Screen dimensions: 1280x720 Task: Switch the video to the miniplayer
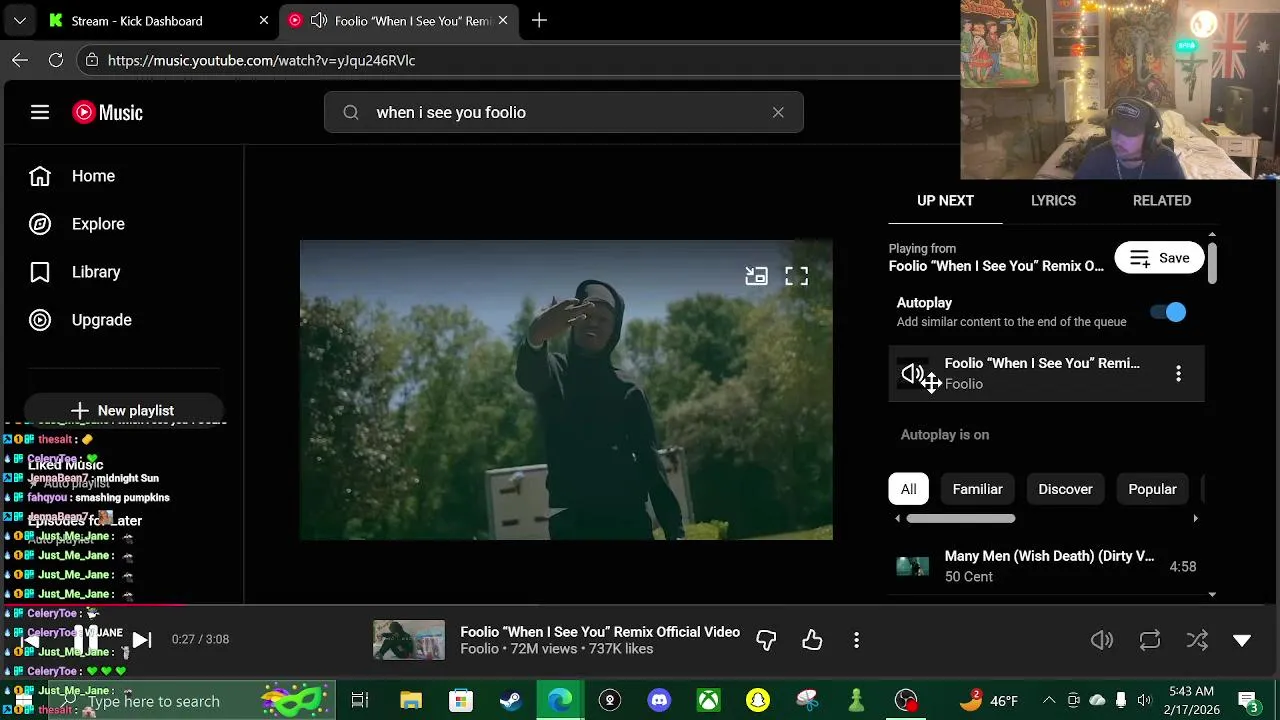point(756,276)
